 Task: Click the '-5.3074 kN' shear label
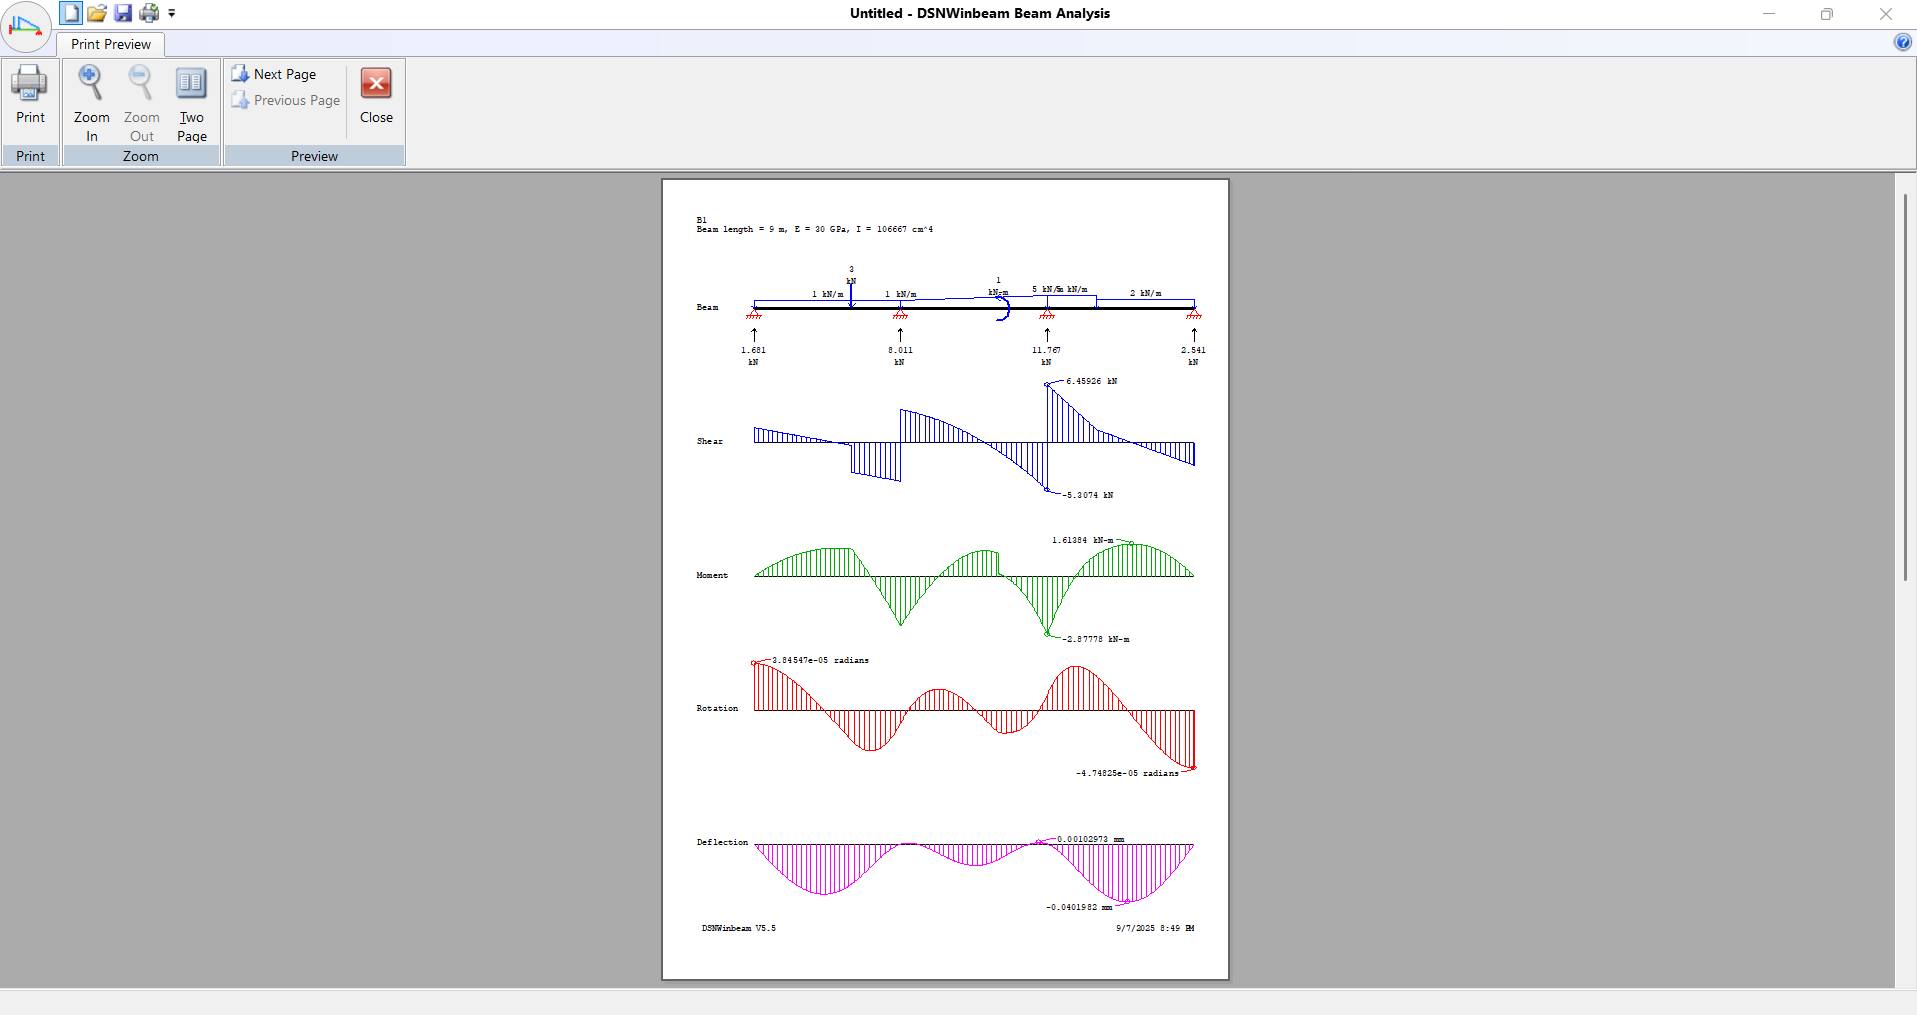point(1088,495)
